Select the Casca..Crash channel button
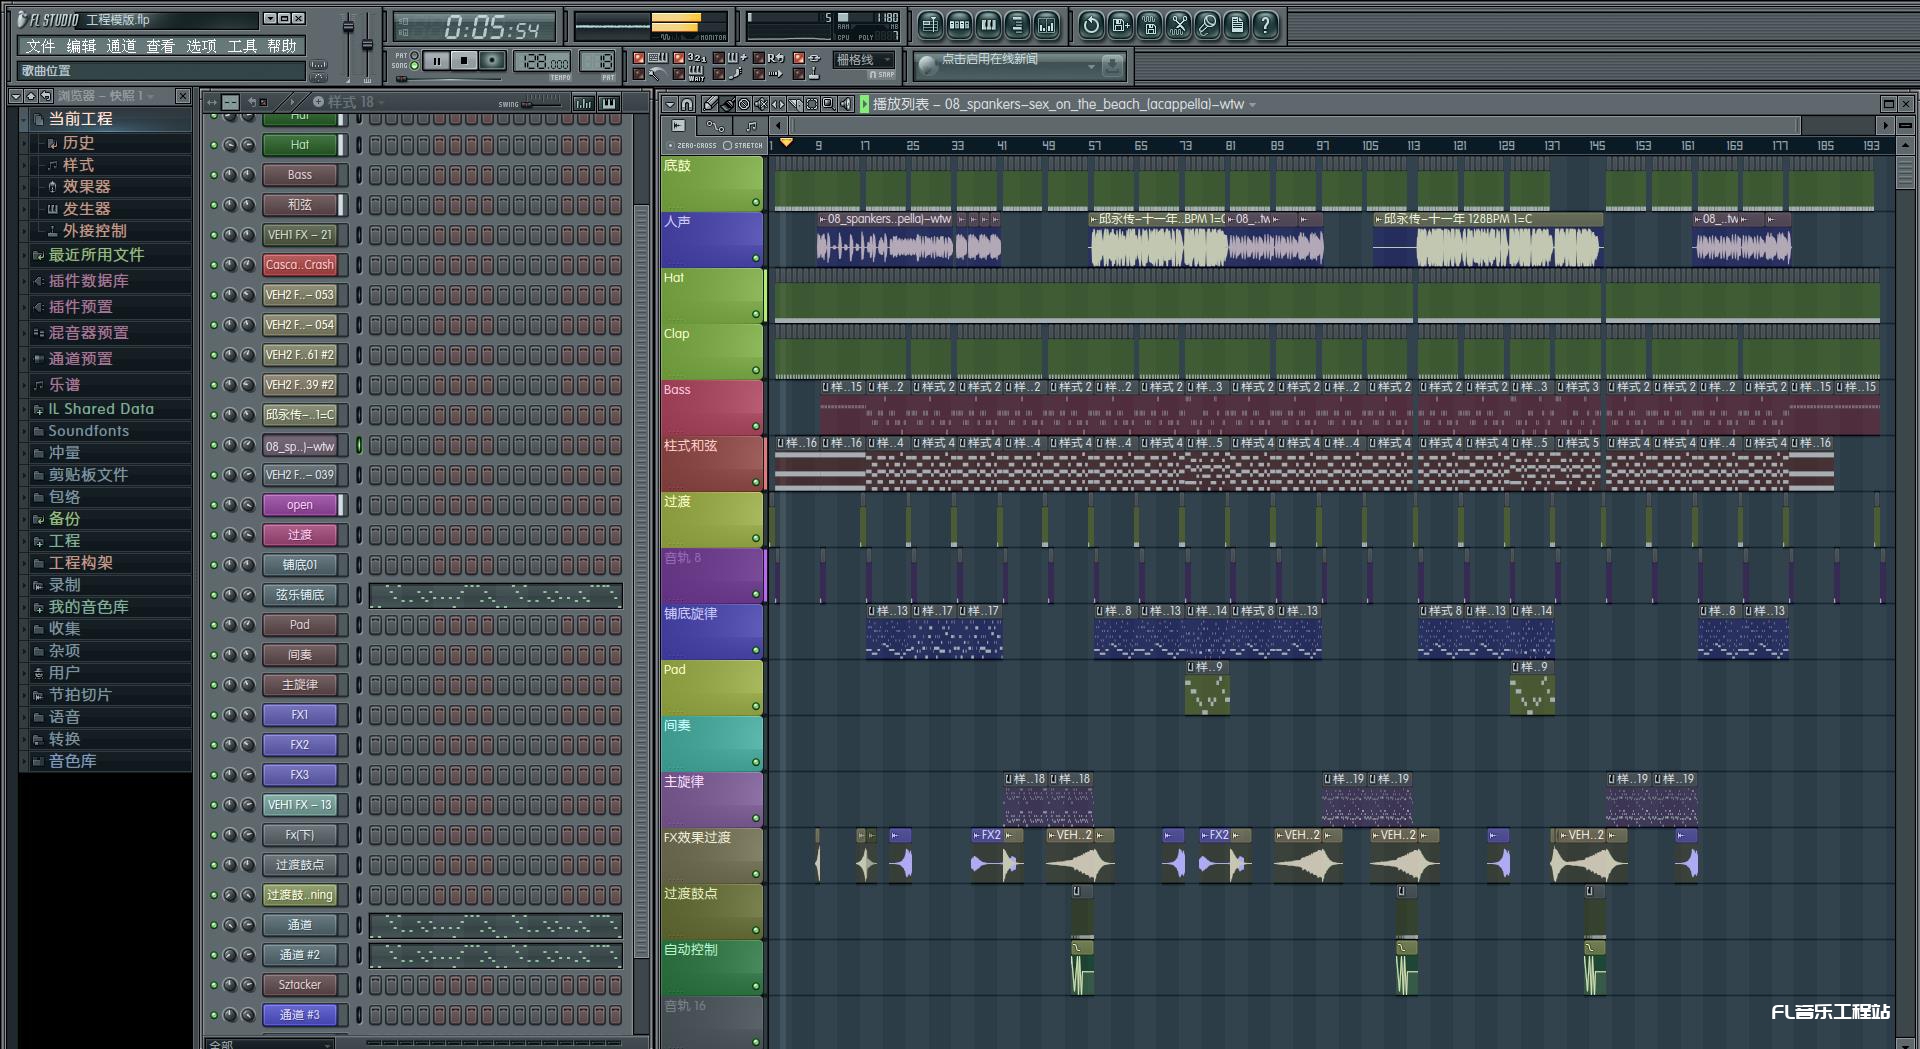 300,265
